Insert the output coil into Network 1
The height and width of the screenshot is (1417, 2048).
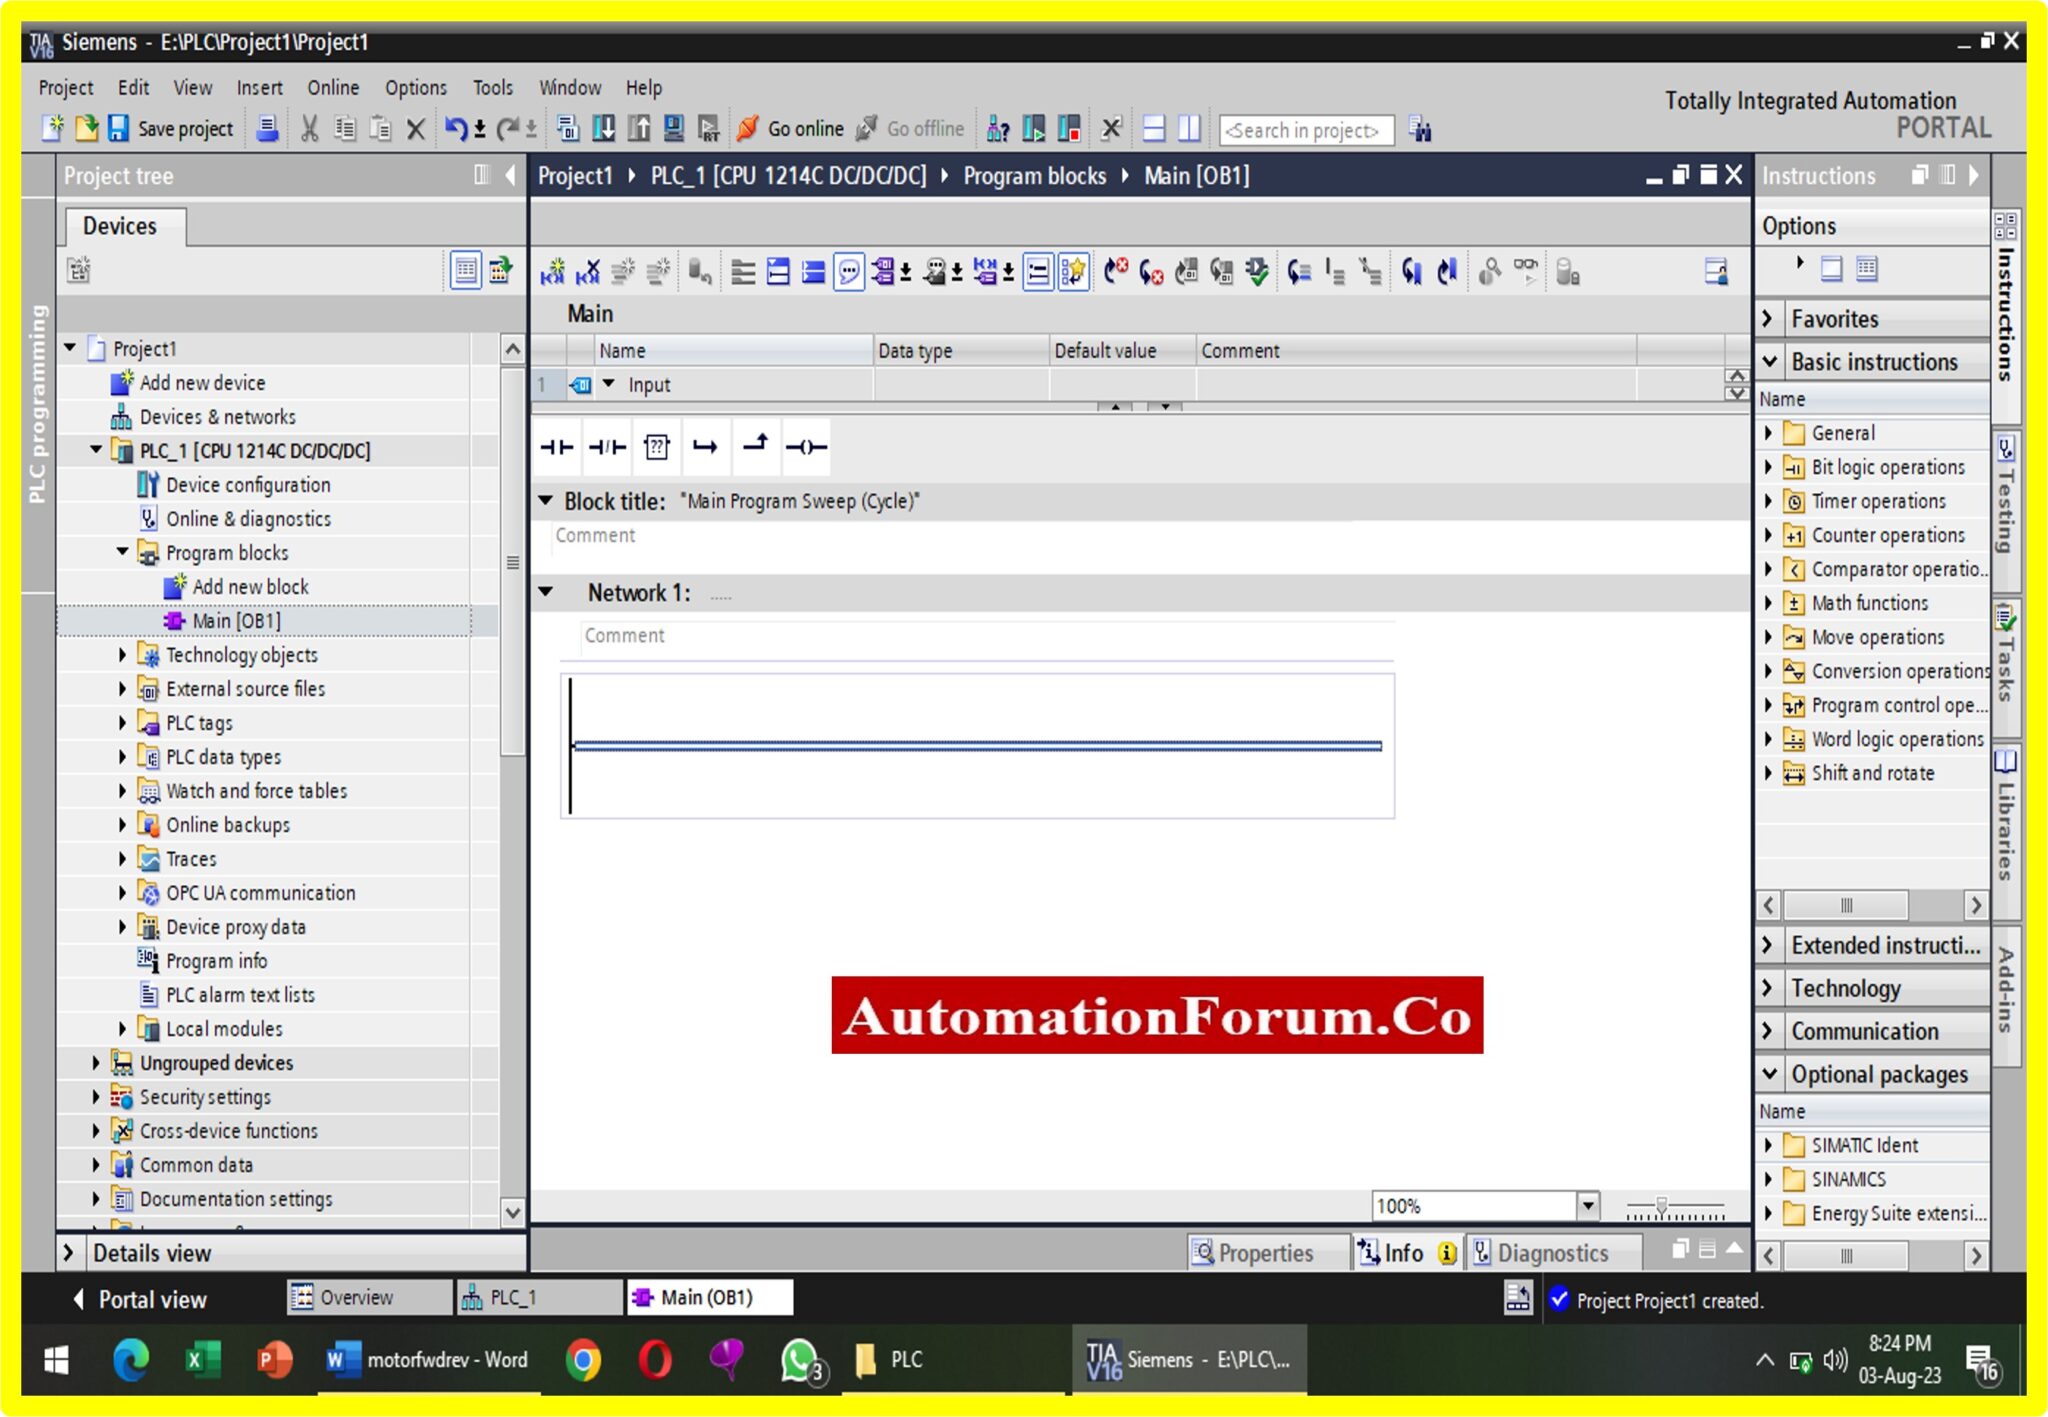(805, 447)
